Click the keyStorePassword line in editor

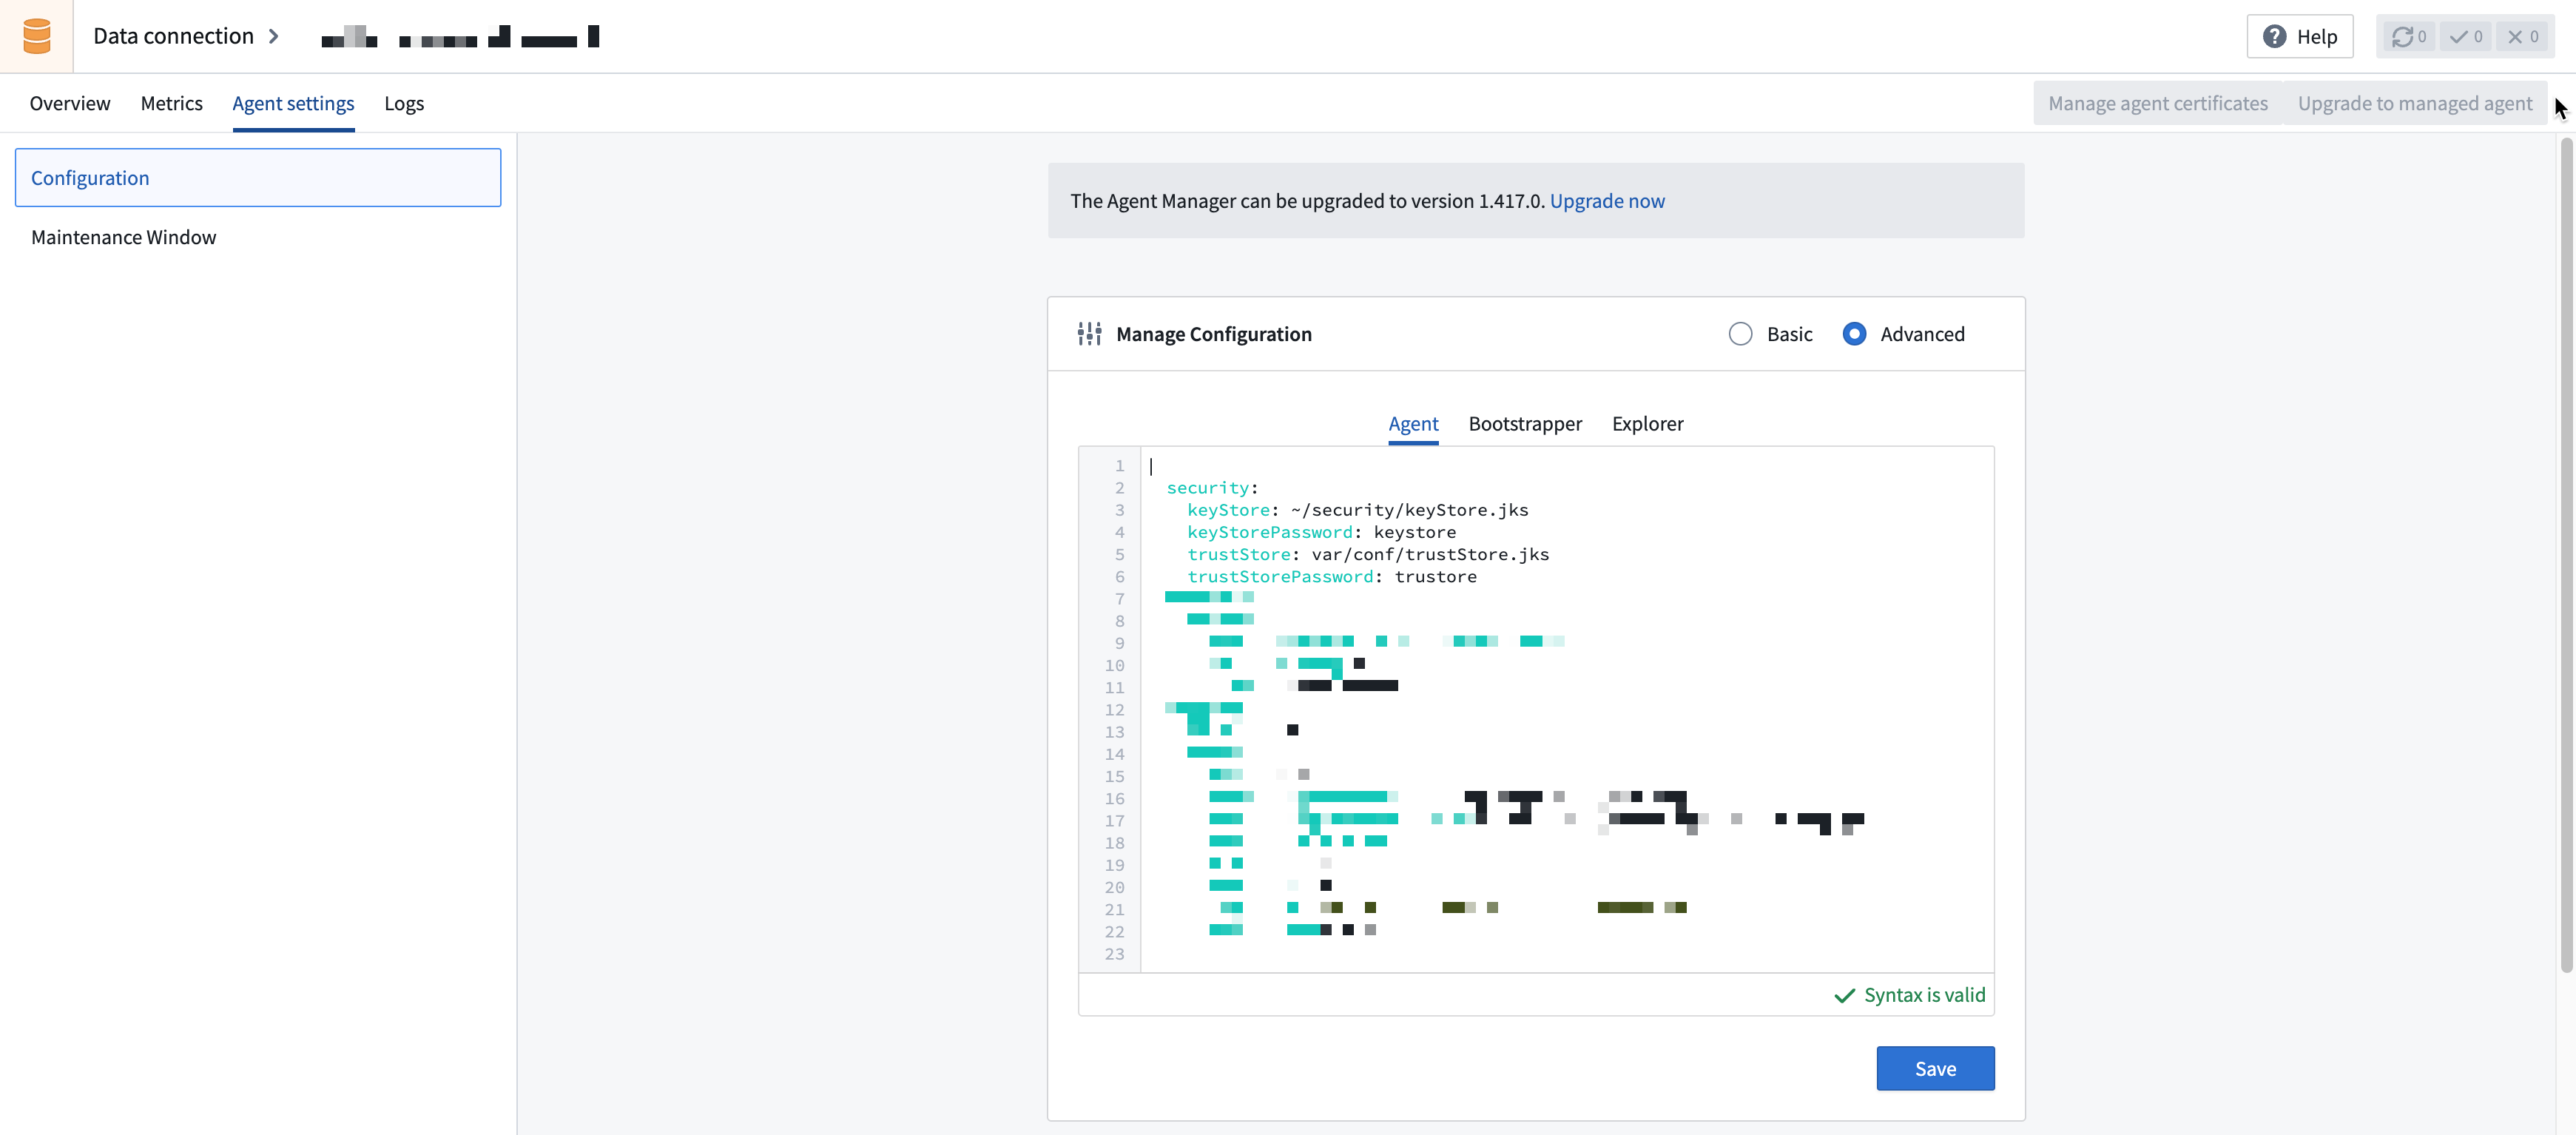pyautogui.click(x=1321, y=532)
